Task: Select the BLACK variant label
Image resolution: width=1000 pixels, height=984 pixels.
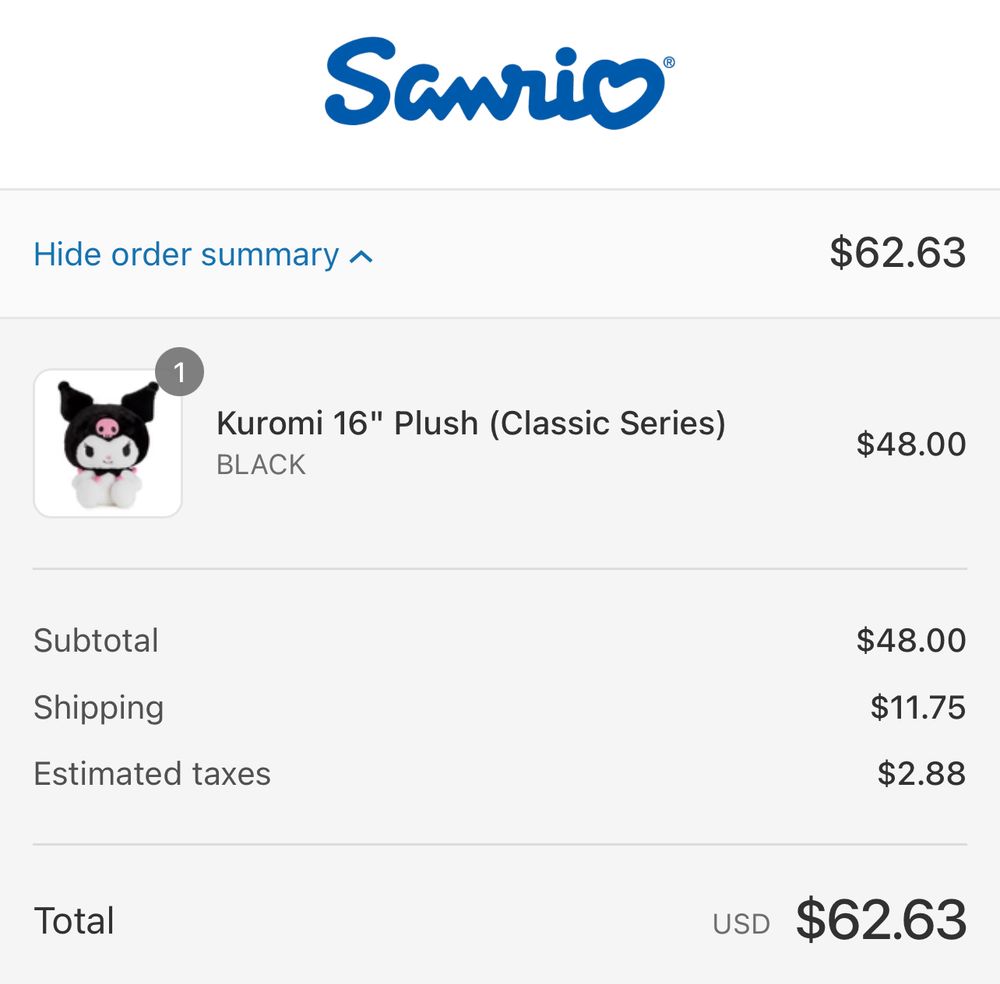Action: 261,465
